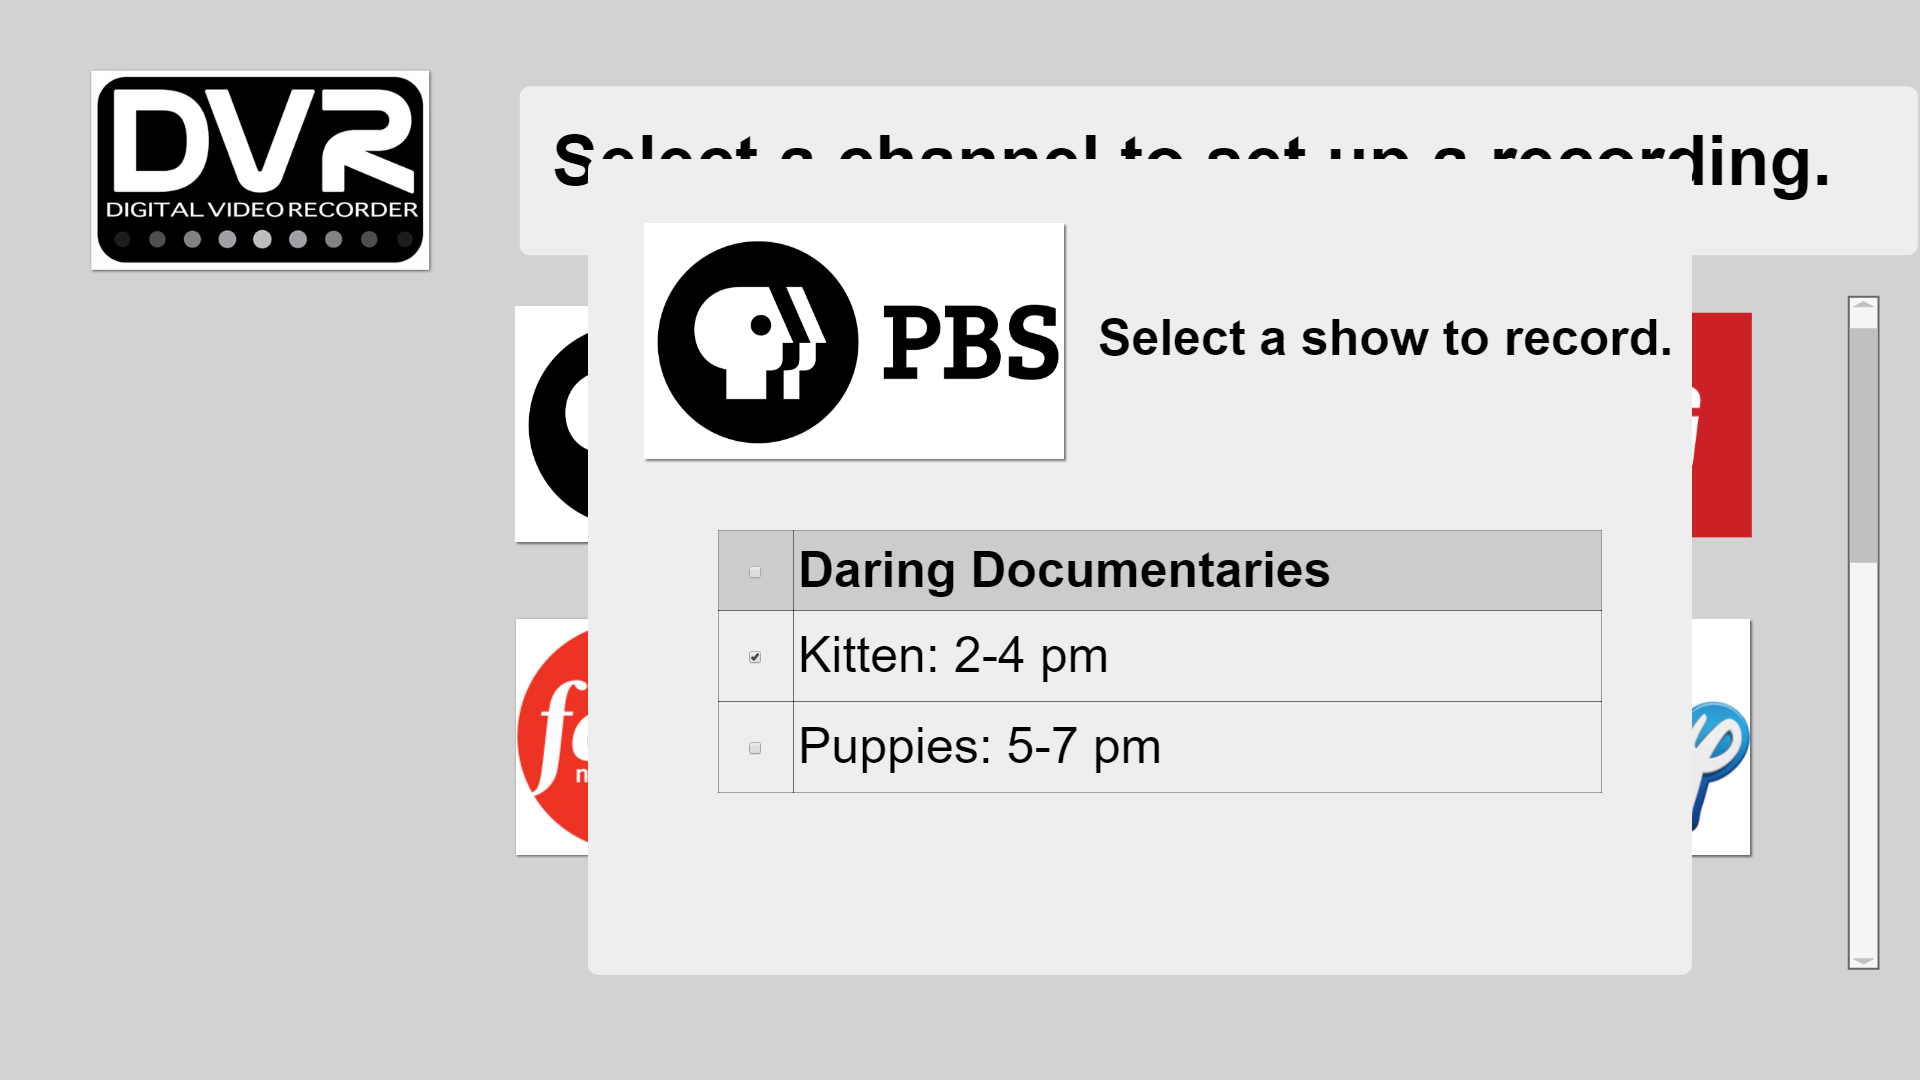Click the Kitten: 2-4 pm show row
Viewport: 1920px width, 1080px height.
coord(1159,656)
